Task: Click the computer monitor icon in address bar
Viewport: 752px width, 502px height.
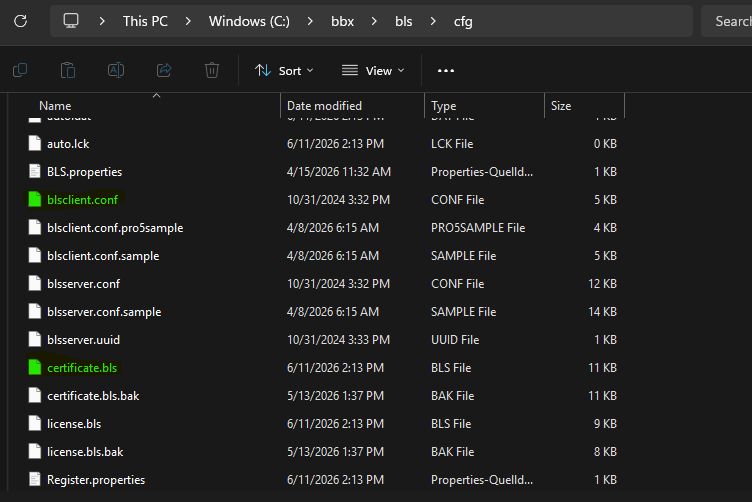Action: pyautogui.click(x=71, y=21)
